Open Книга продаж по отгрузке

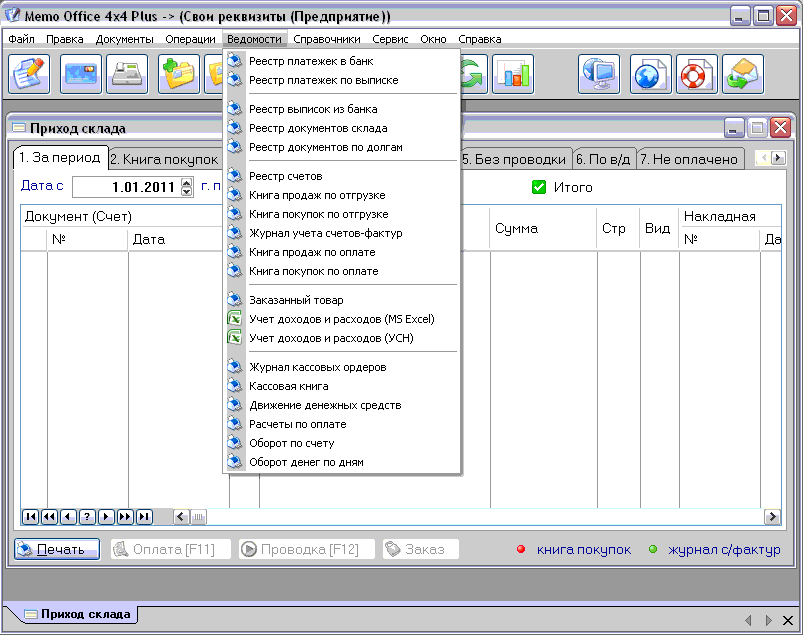click(342, 195)
